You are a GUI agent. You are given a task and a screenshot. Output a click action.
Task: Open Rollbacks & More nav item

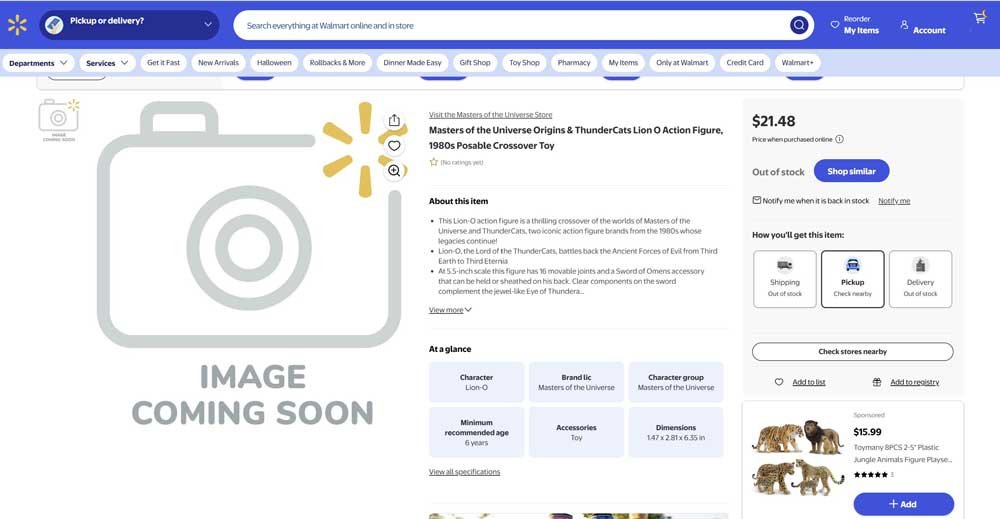[x=337, y=63]
